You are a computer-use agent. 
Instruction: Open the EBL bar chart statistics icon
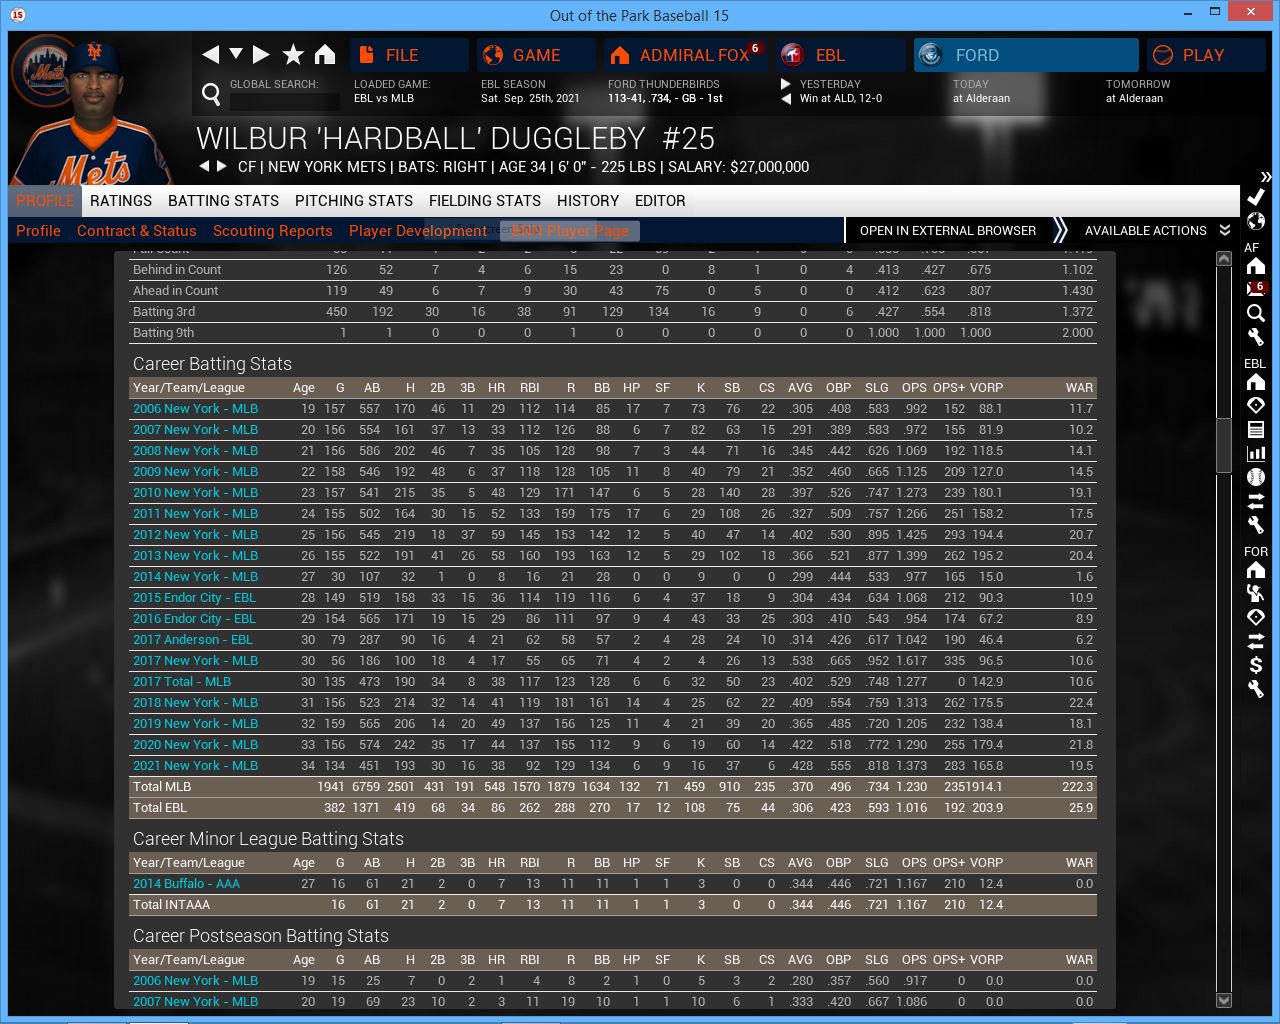click(x=1256, y=453)
